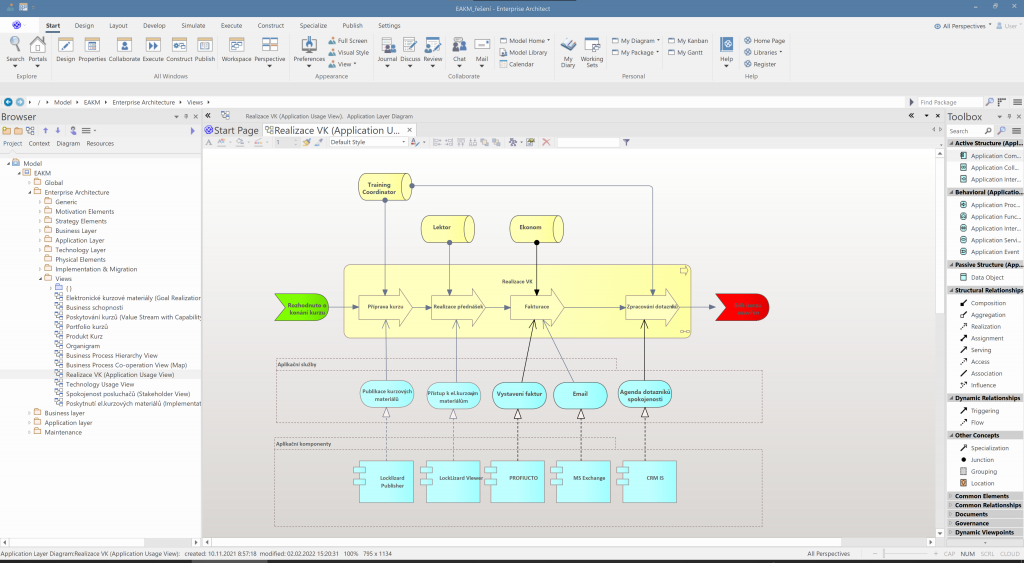The width and height of the screenshot is (1024, 563).
Task: Click My Gantt button
Action: click(685, 52)
